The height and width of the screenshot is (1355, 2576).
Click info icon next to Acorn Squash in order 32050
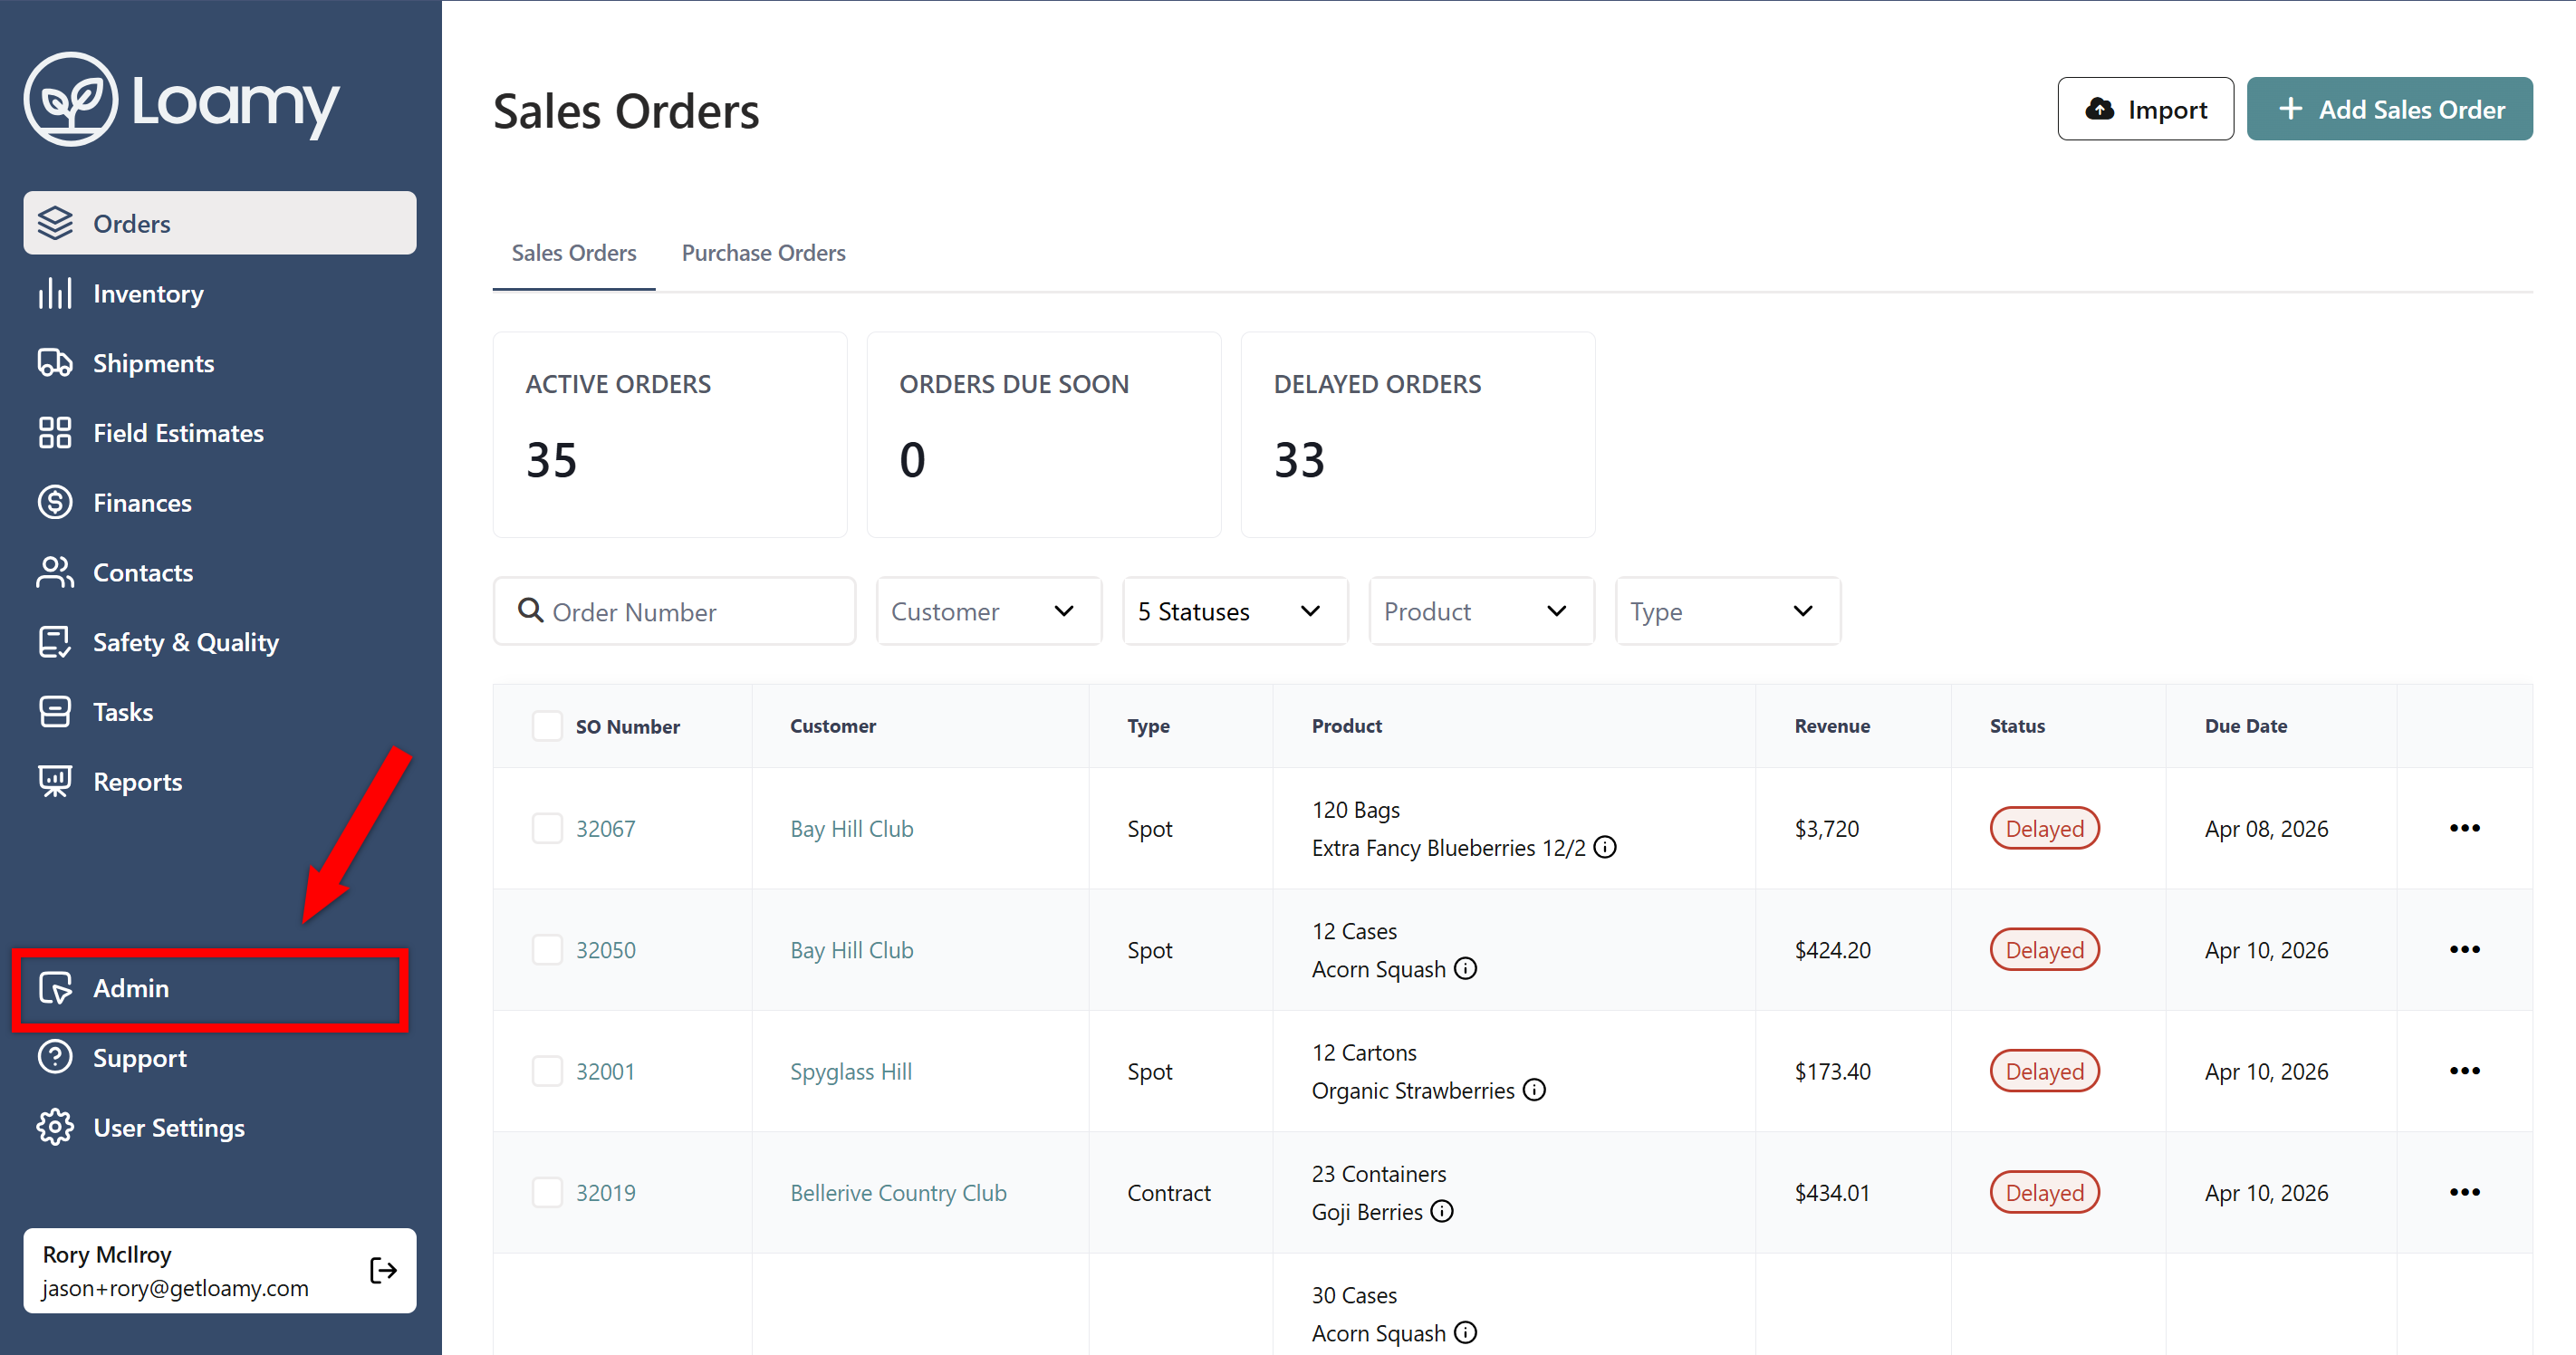click(1465, 969)
